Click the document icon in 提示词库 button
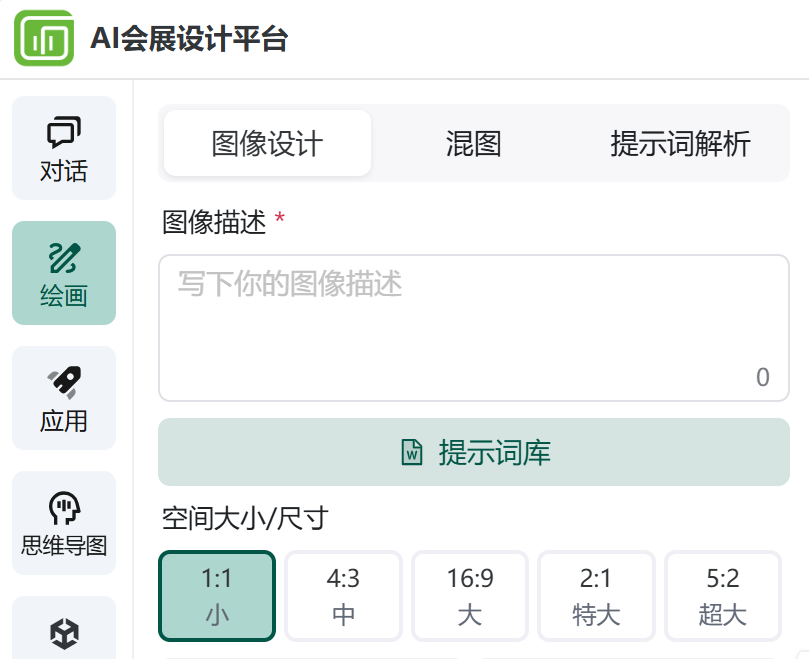This screenshot has height=659, width=809. coord(412,452)
